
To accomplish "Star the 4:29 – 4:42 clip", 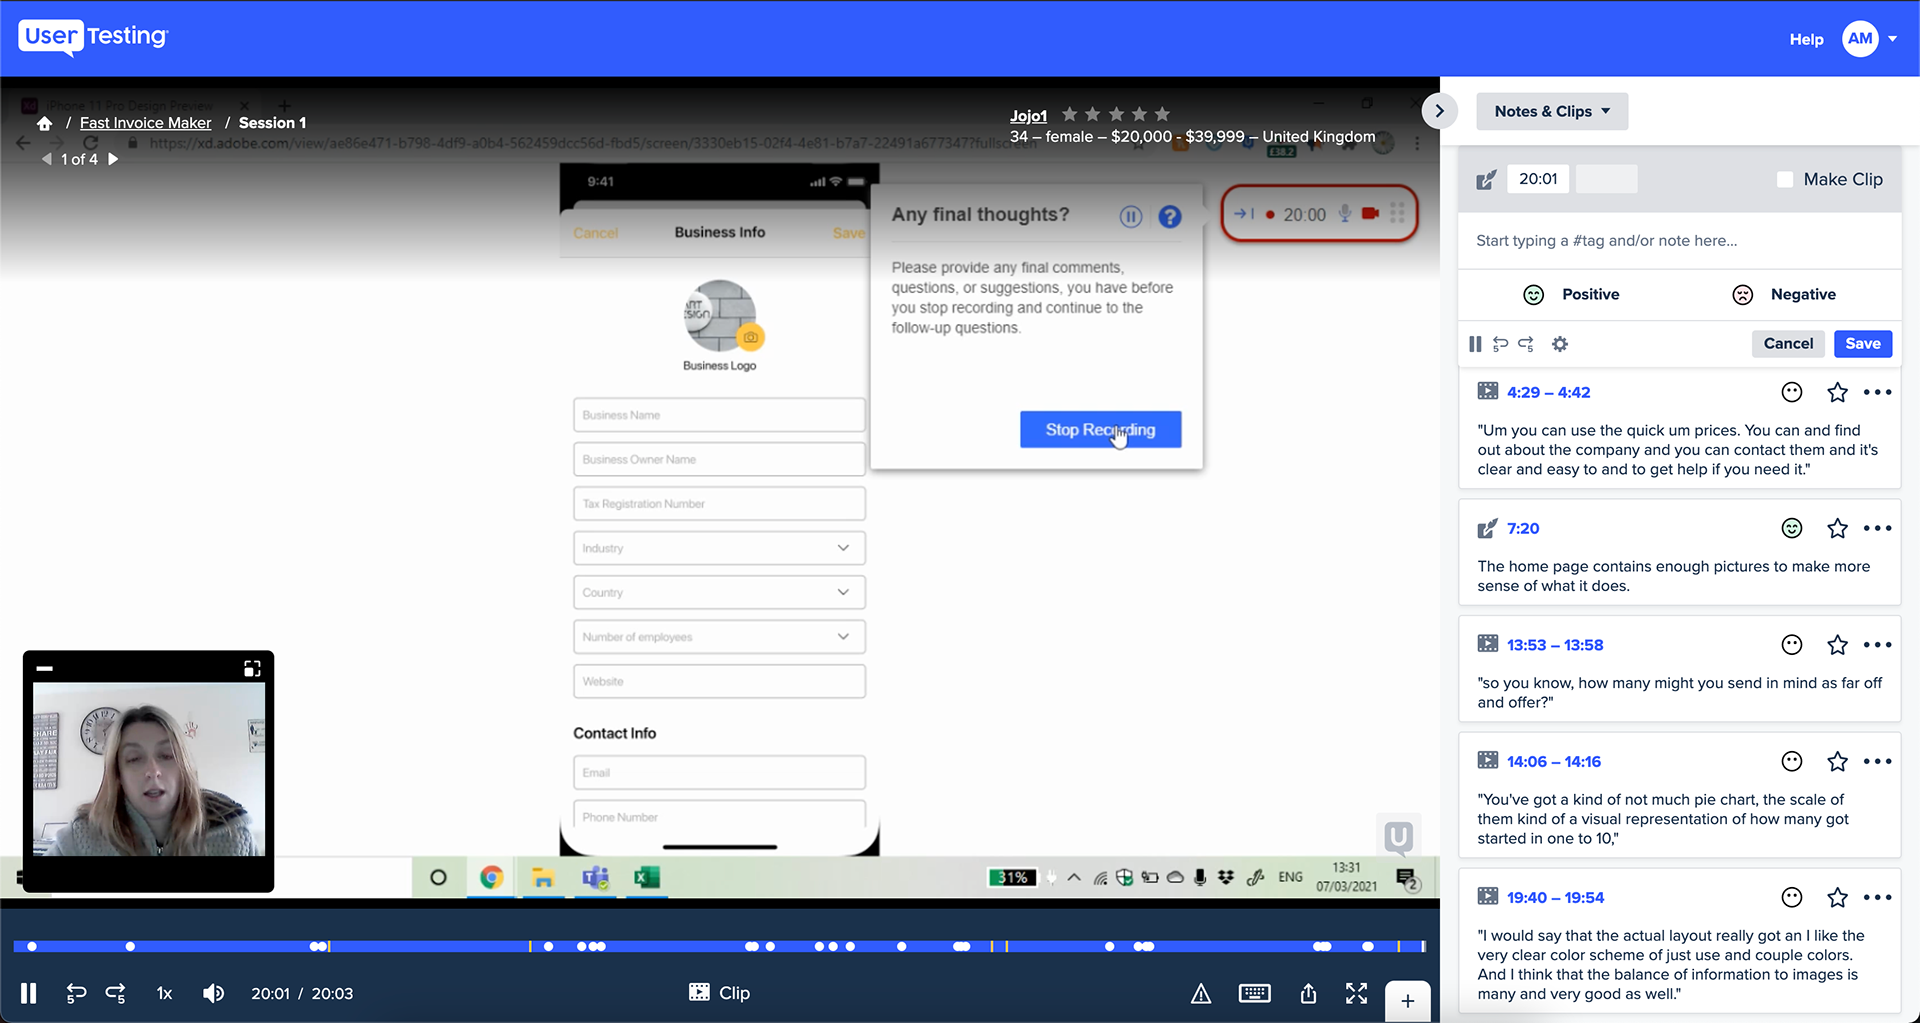I will pos(1837,392).
